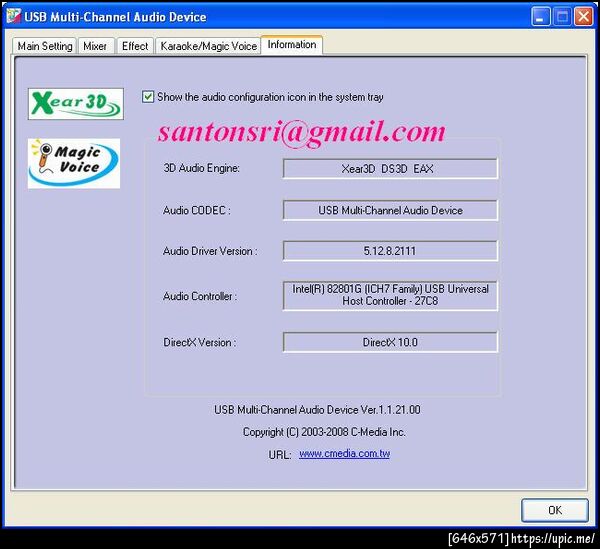Click the 'Ver.1.1.21.00' version text
This screenshot has width=600, height=549.
(391, 410)
